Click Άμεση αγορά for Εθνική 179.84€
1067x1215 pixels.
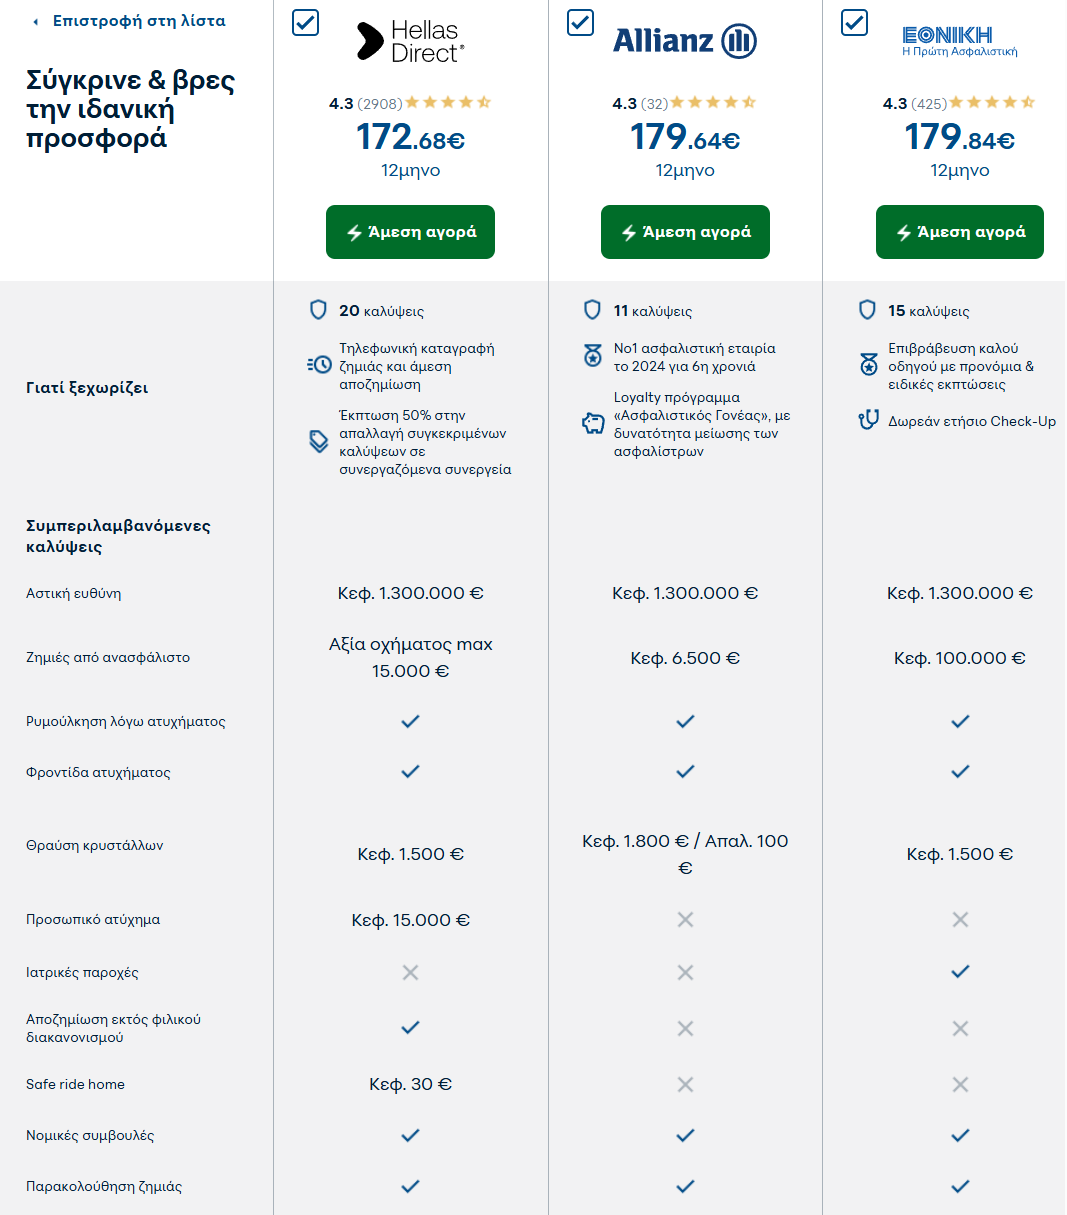[960, 232]
